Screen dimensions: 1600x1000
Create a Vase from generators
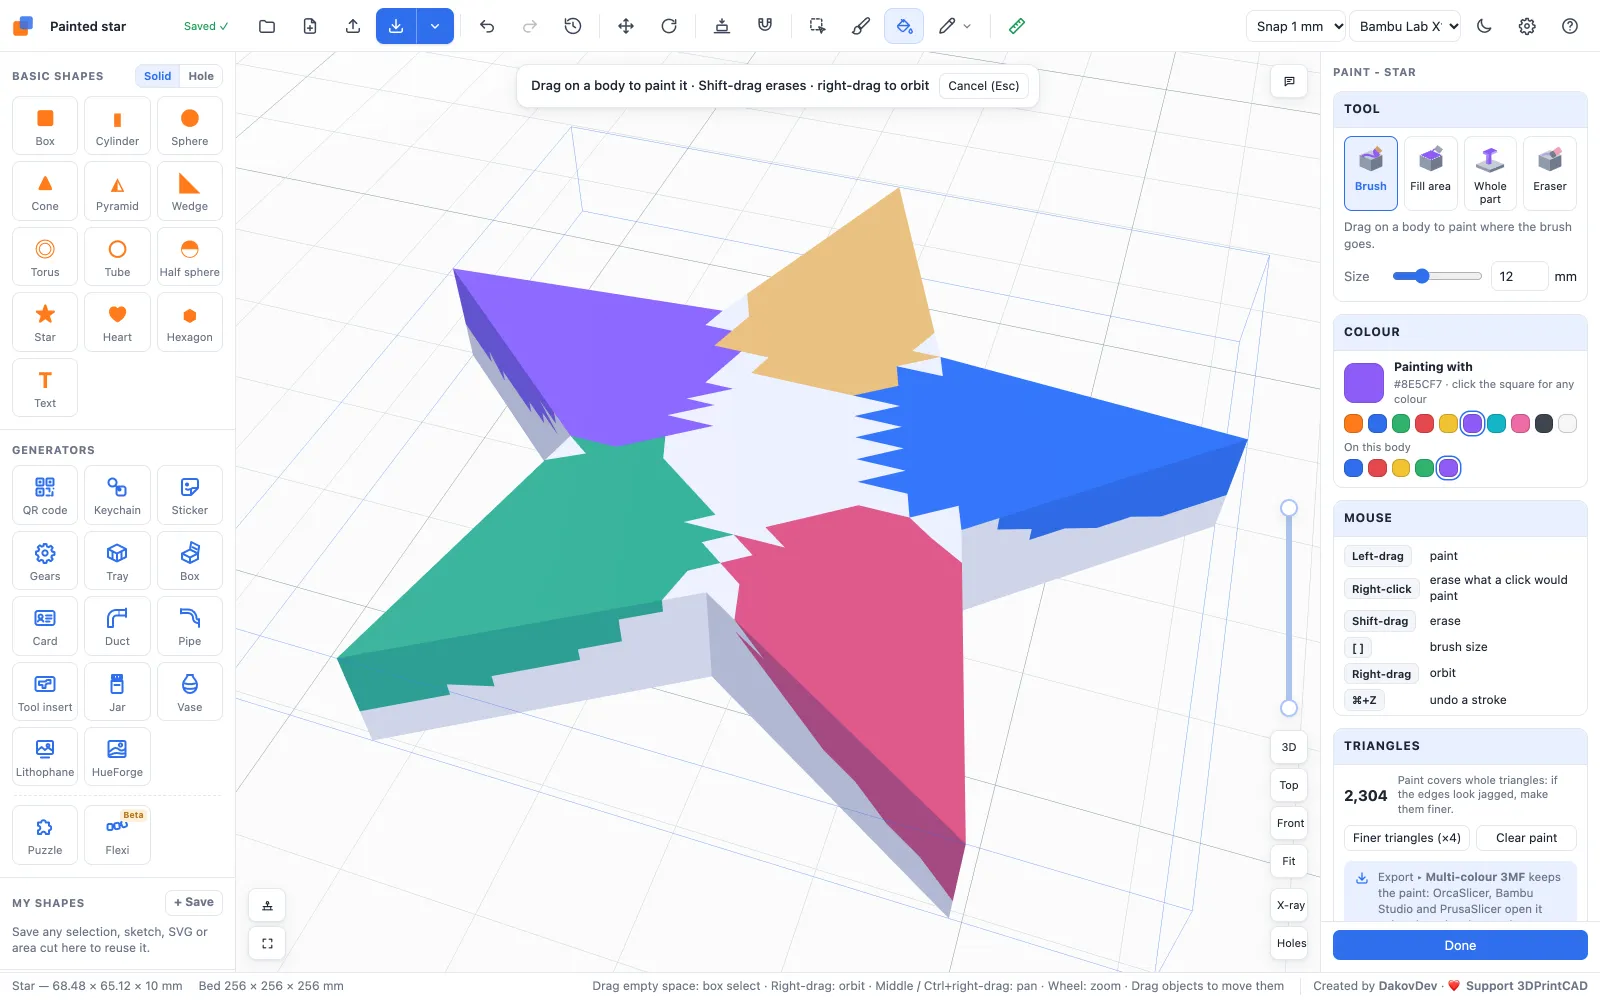click(190, 692)
